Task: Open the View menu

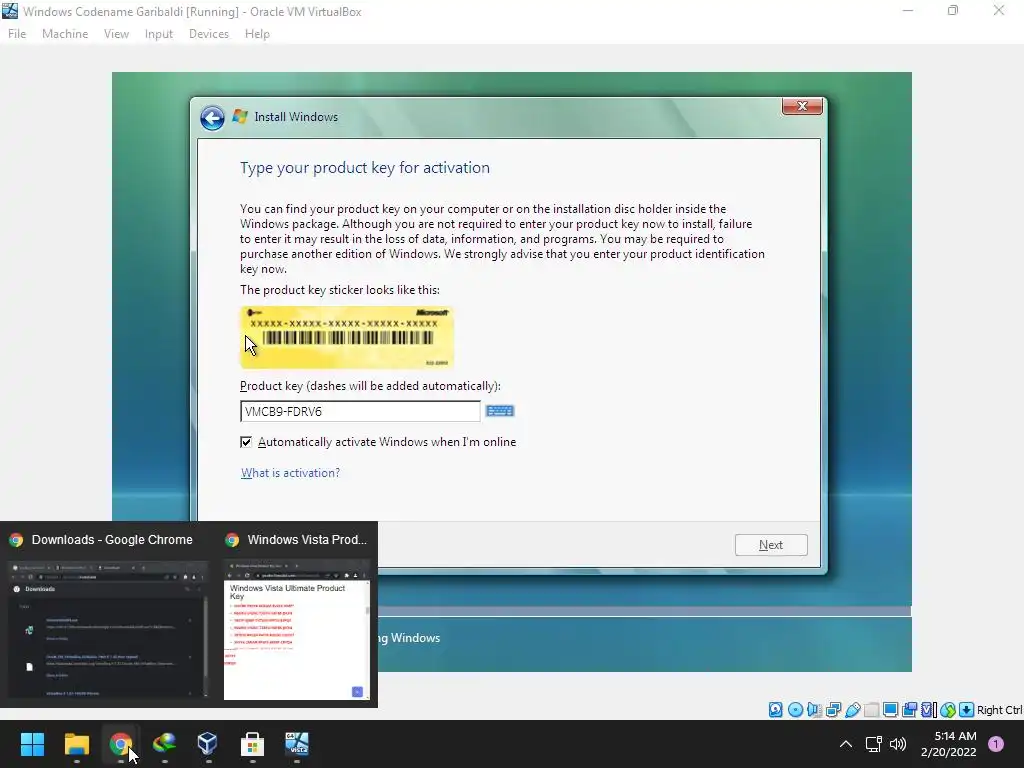Action: (x=116, y=34)
